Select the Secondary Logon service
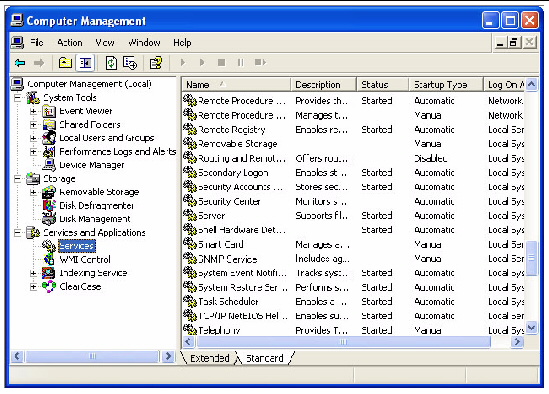This screenshot has width=549, height=394. coord(353,173)
